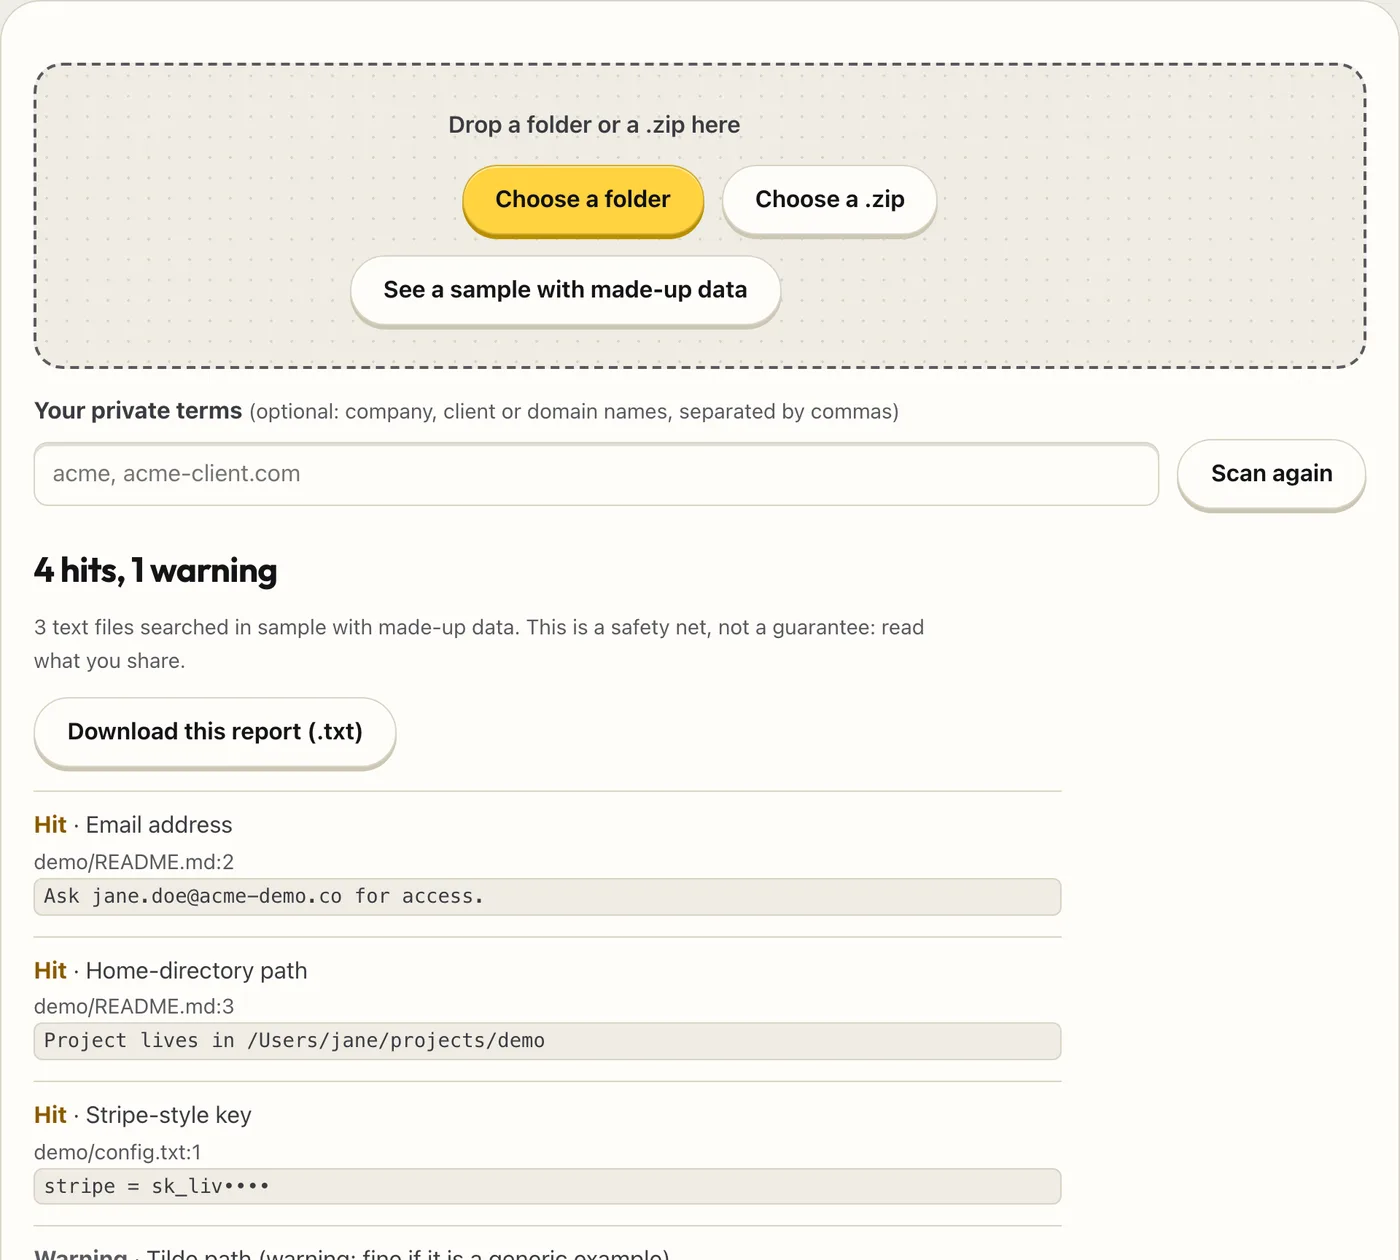The height and width of the screenshot is (1260, 1400).
Task: Click the Your private terms label
Action: click(x=138, y=411)
